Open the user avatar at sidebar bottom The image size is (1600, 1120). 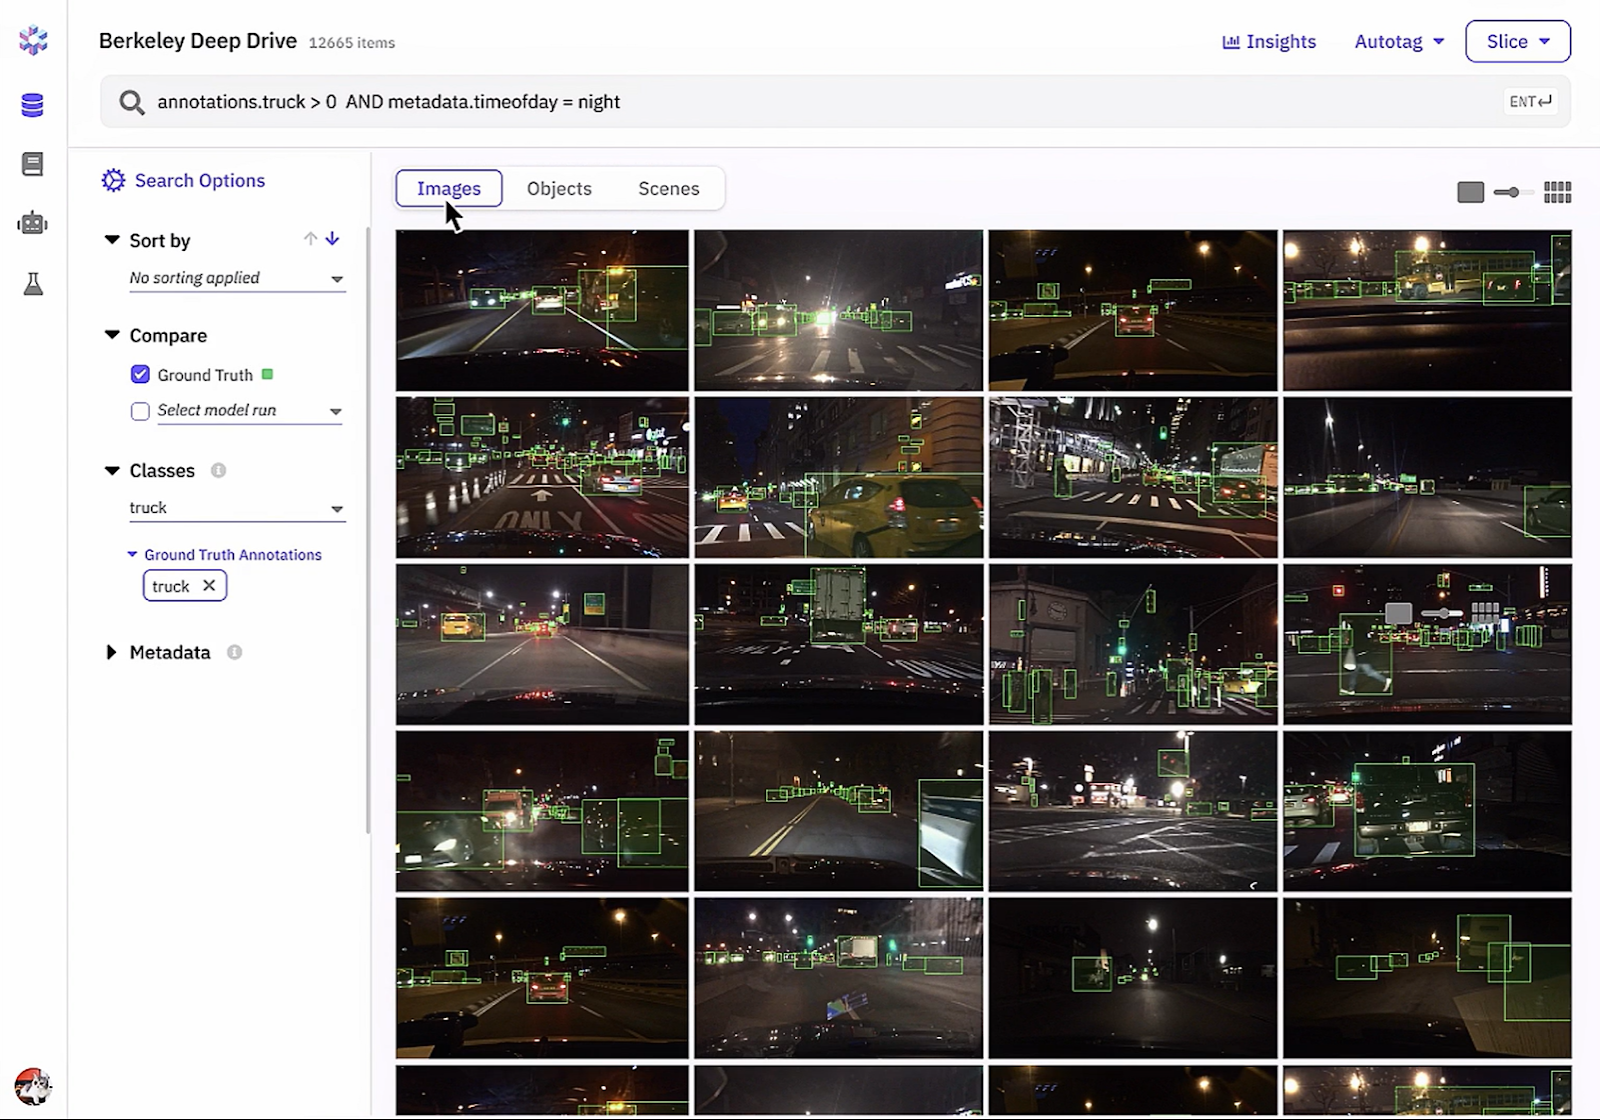(x=33, y=1086)
